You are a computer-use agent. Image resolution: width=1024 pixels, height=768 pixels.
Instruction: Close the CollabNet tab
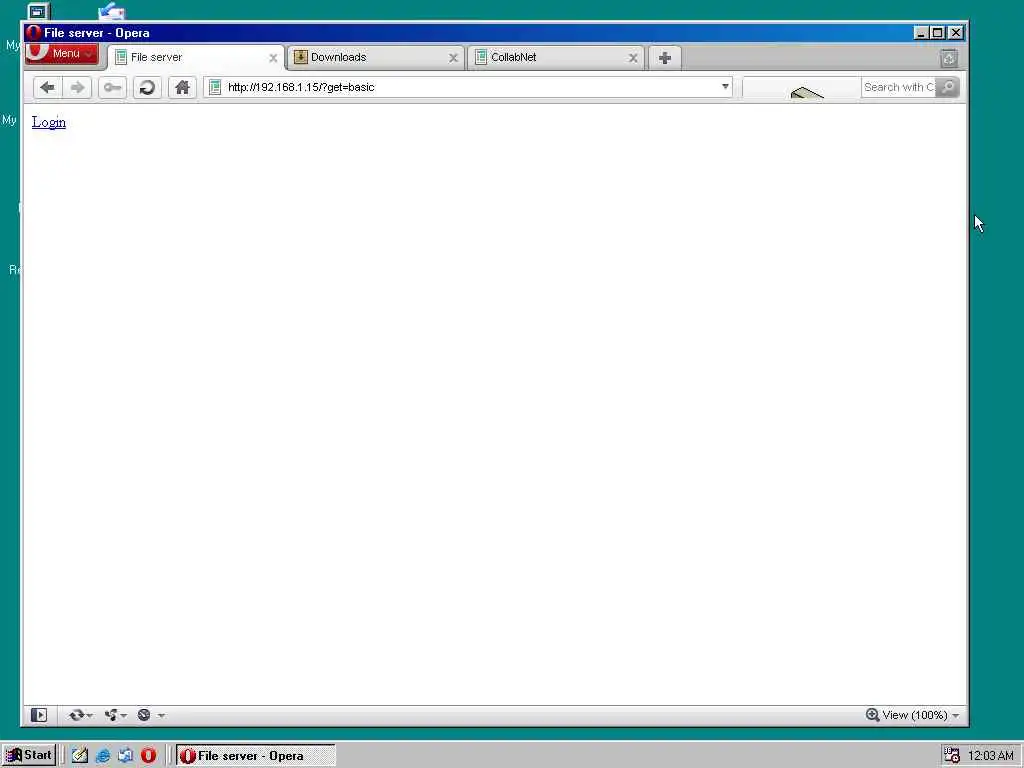(633, 58)
